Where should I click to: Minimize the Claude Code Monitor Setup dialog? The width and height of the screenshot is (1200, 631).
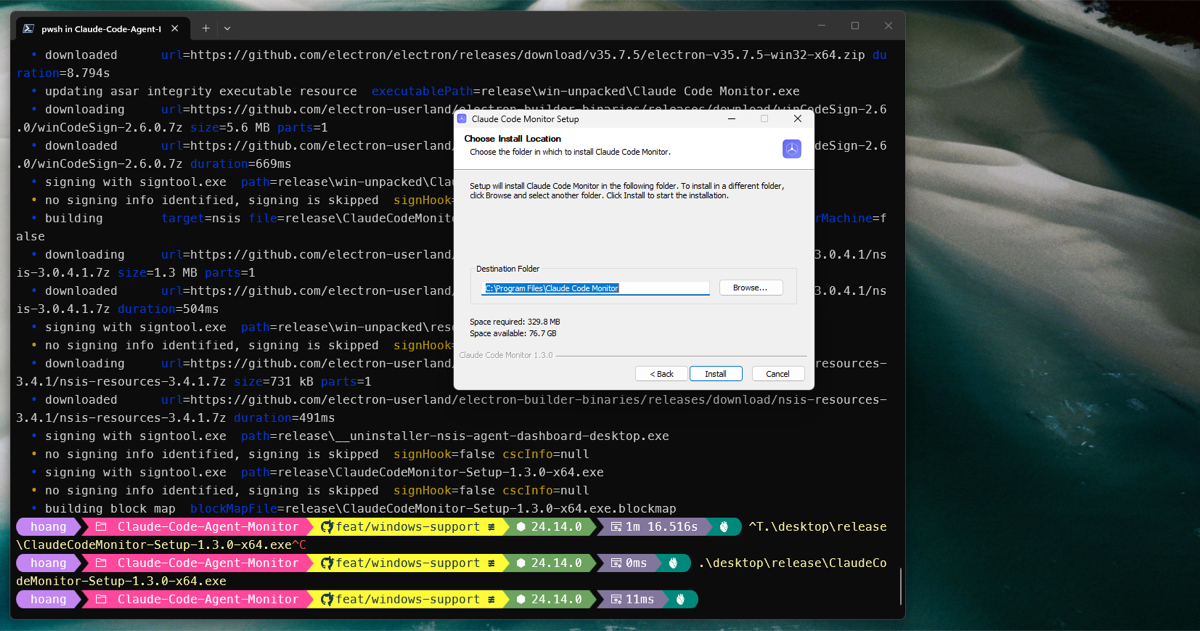click(731, 118)
